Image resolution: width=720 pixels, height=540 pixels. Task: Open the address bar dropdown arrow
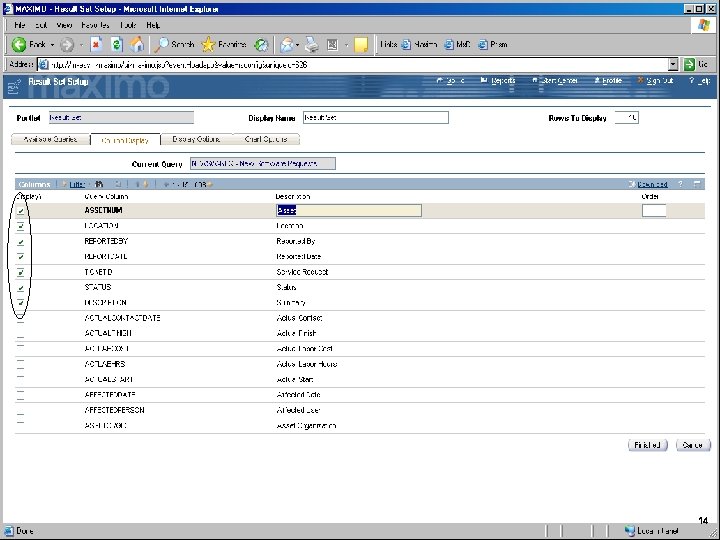tap(673, 65)
